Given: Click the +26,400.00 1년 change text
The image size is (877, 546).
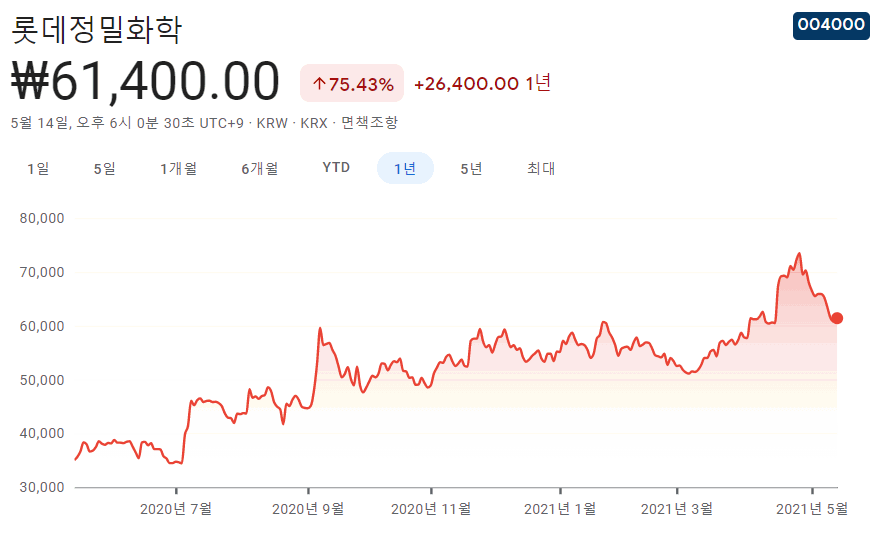Looking at the screenshot, I should (482, 83).
